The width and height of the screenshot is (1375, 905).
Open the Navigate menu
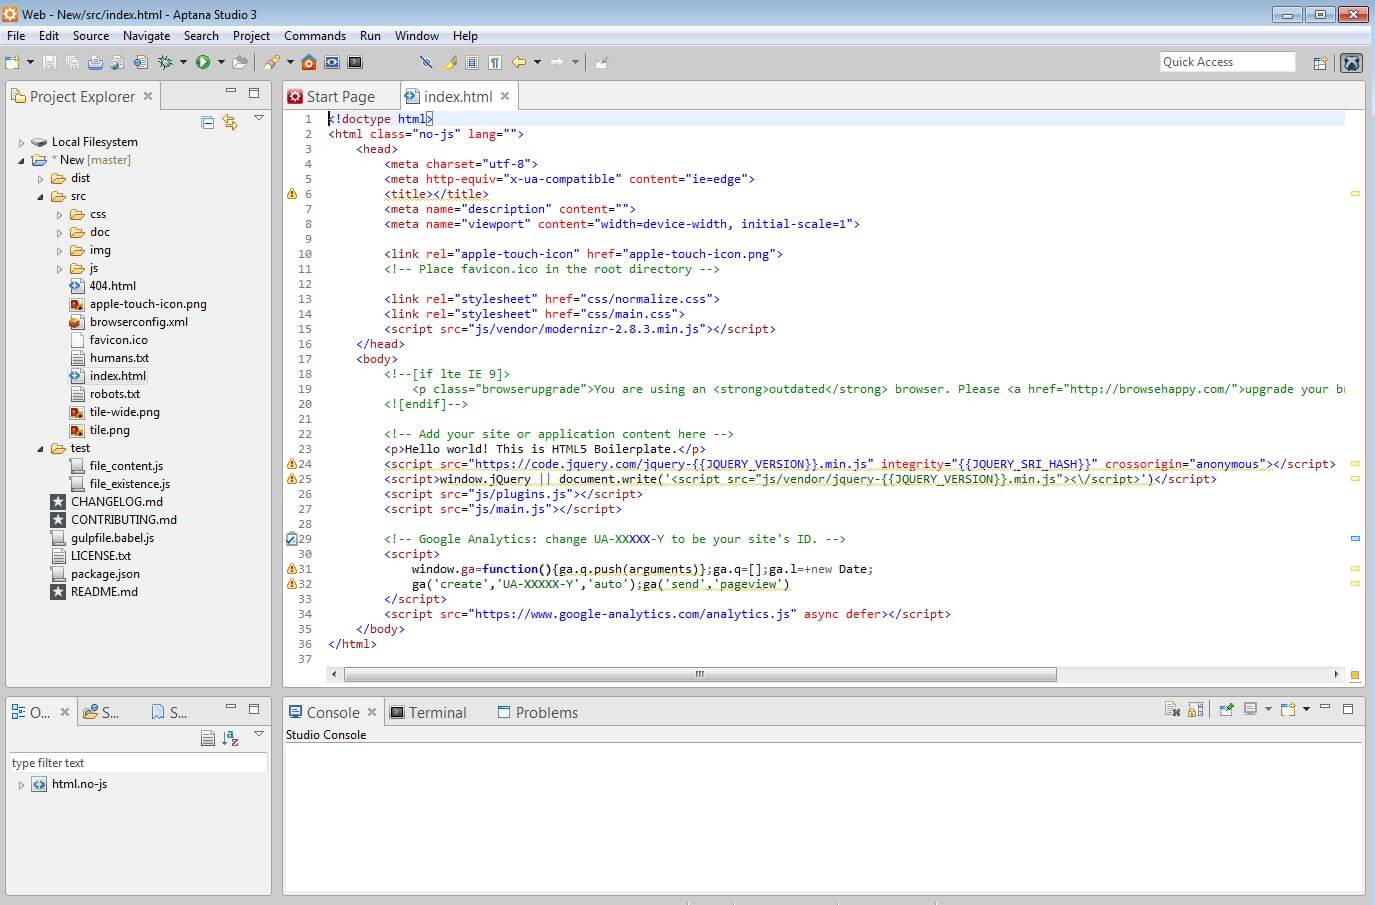(x=146, y=35)
